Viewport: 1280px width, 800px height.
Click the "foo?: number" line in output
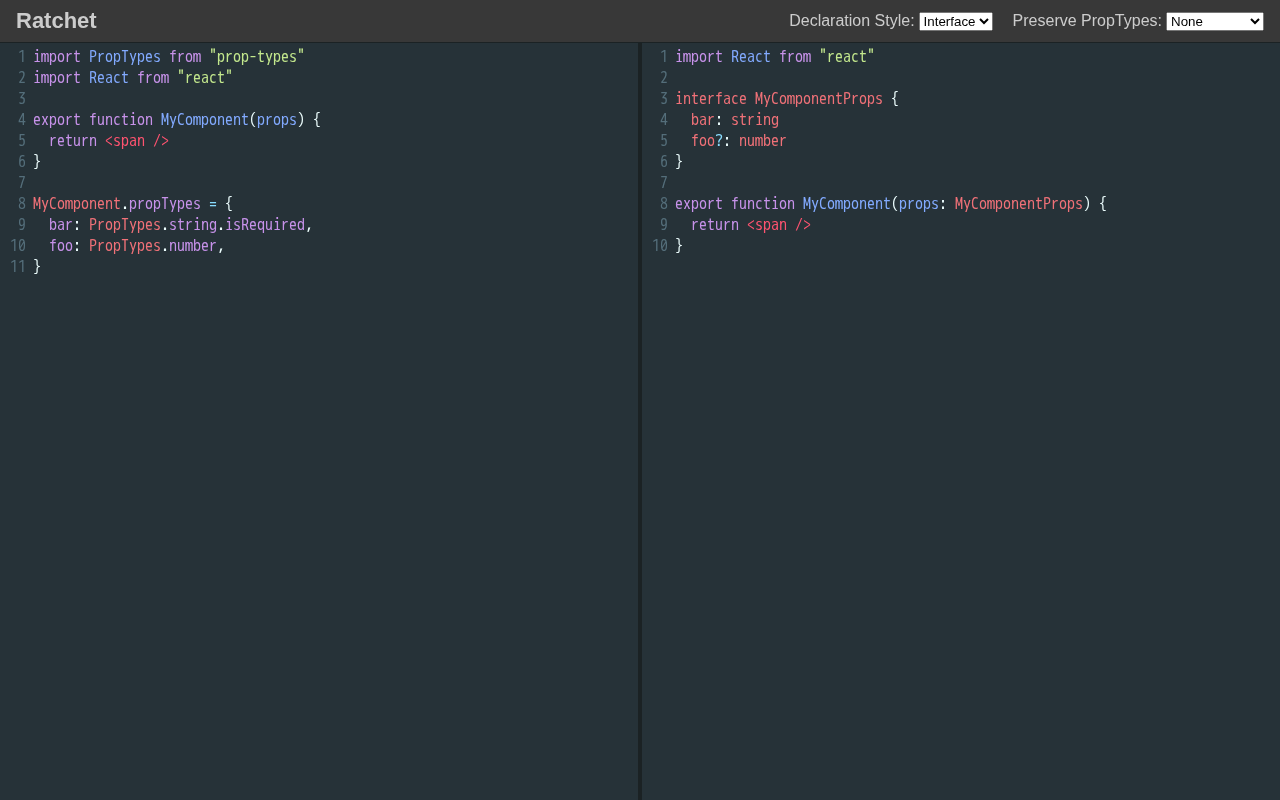click(738, 141)
